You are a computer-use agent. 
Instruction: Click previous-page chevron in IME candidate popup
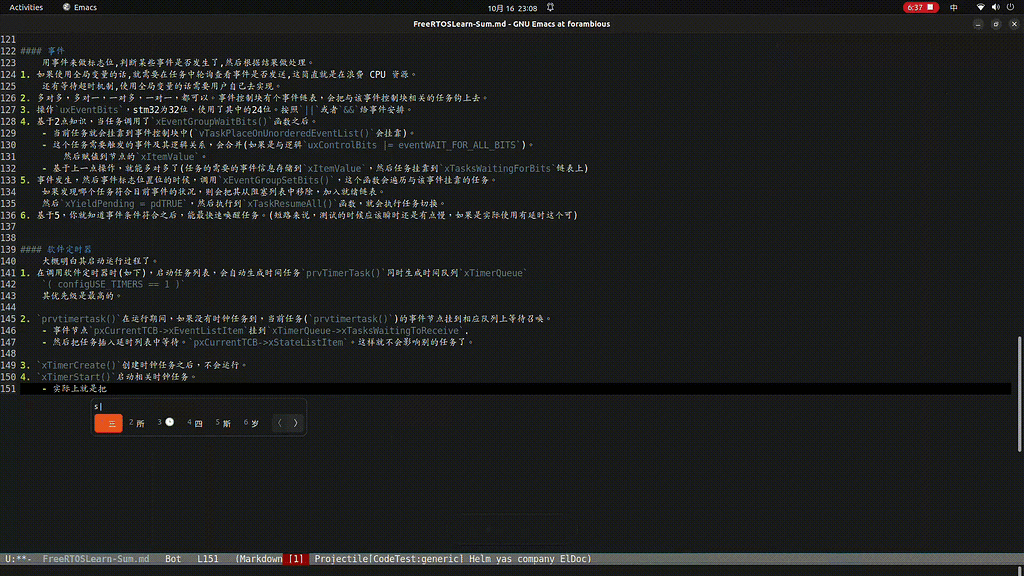280,422
